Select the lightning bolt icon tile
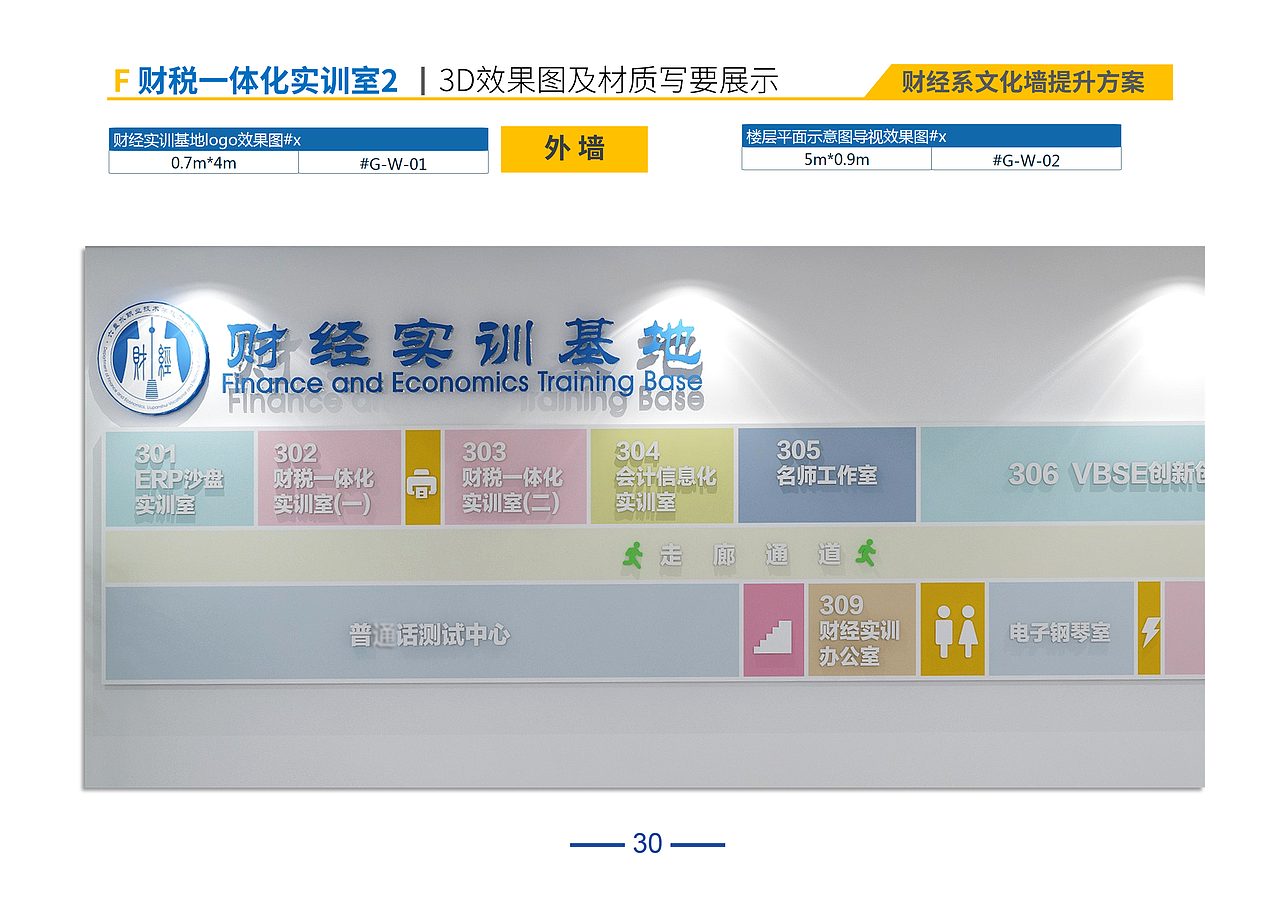Screen dimensions: 1280x905 tap(1151, 630)
